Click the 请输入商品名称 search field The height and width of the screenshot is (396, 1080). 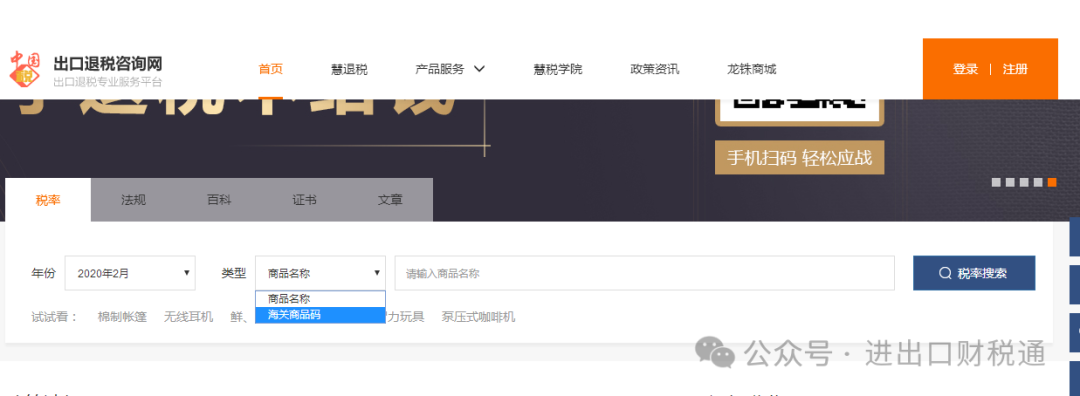pos(645,273)
